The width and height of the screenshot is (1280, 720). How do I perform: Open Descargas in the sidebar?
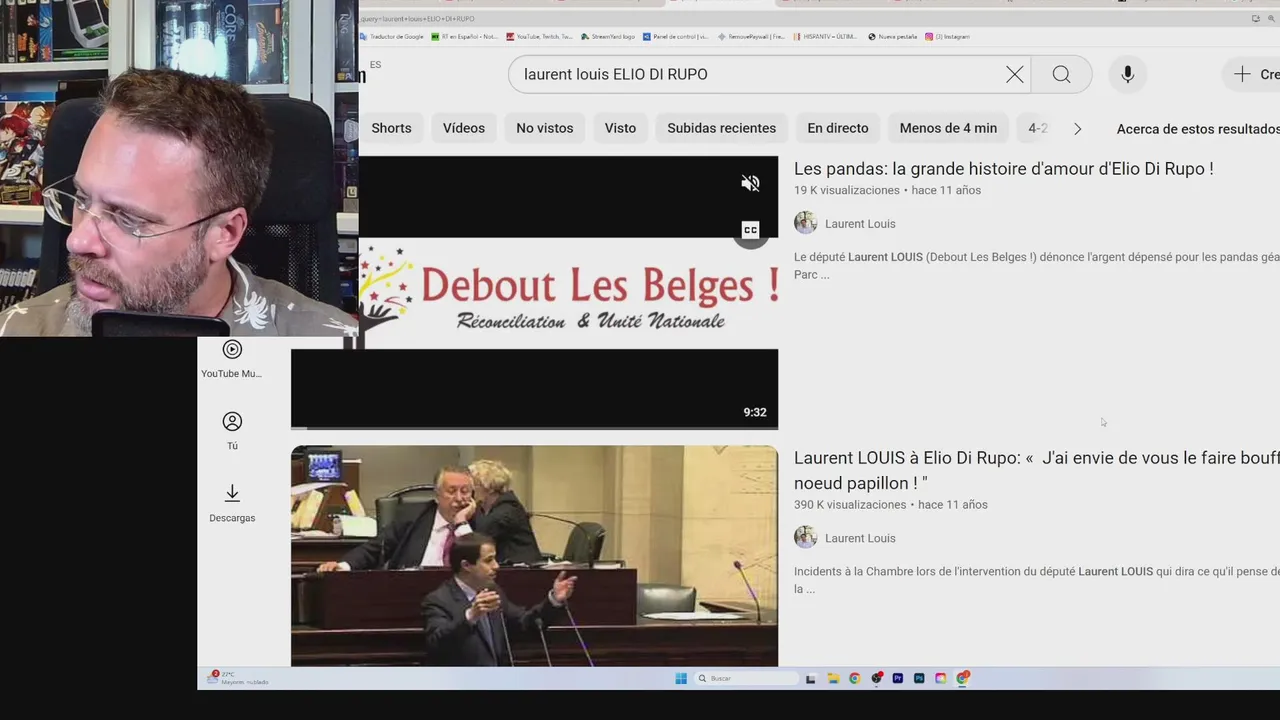[232, 503]
